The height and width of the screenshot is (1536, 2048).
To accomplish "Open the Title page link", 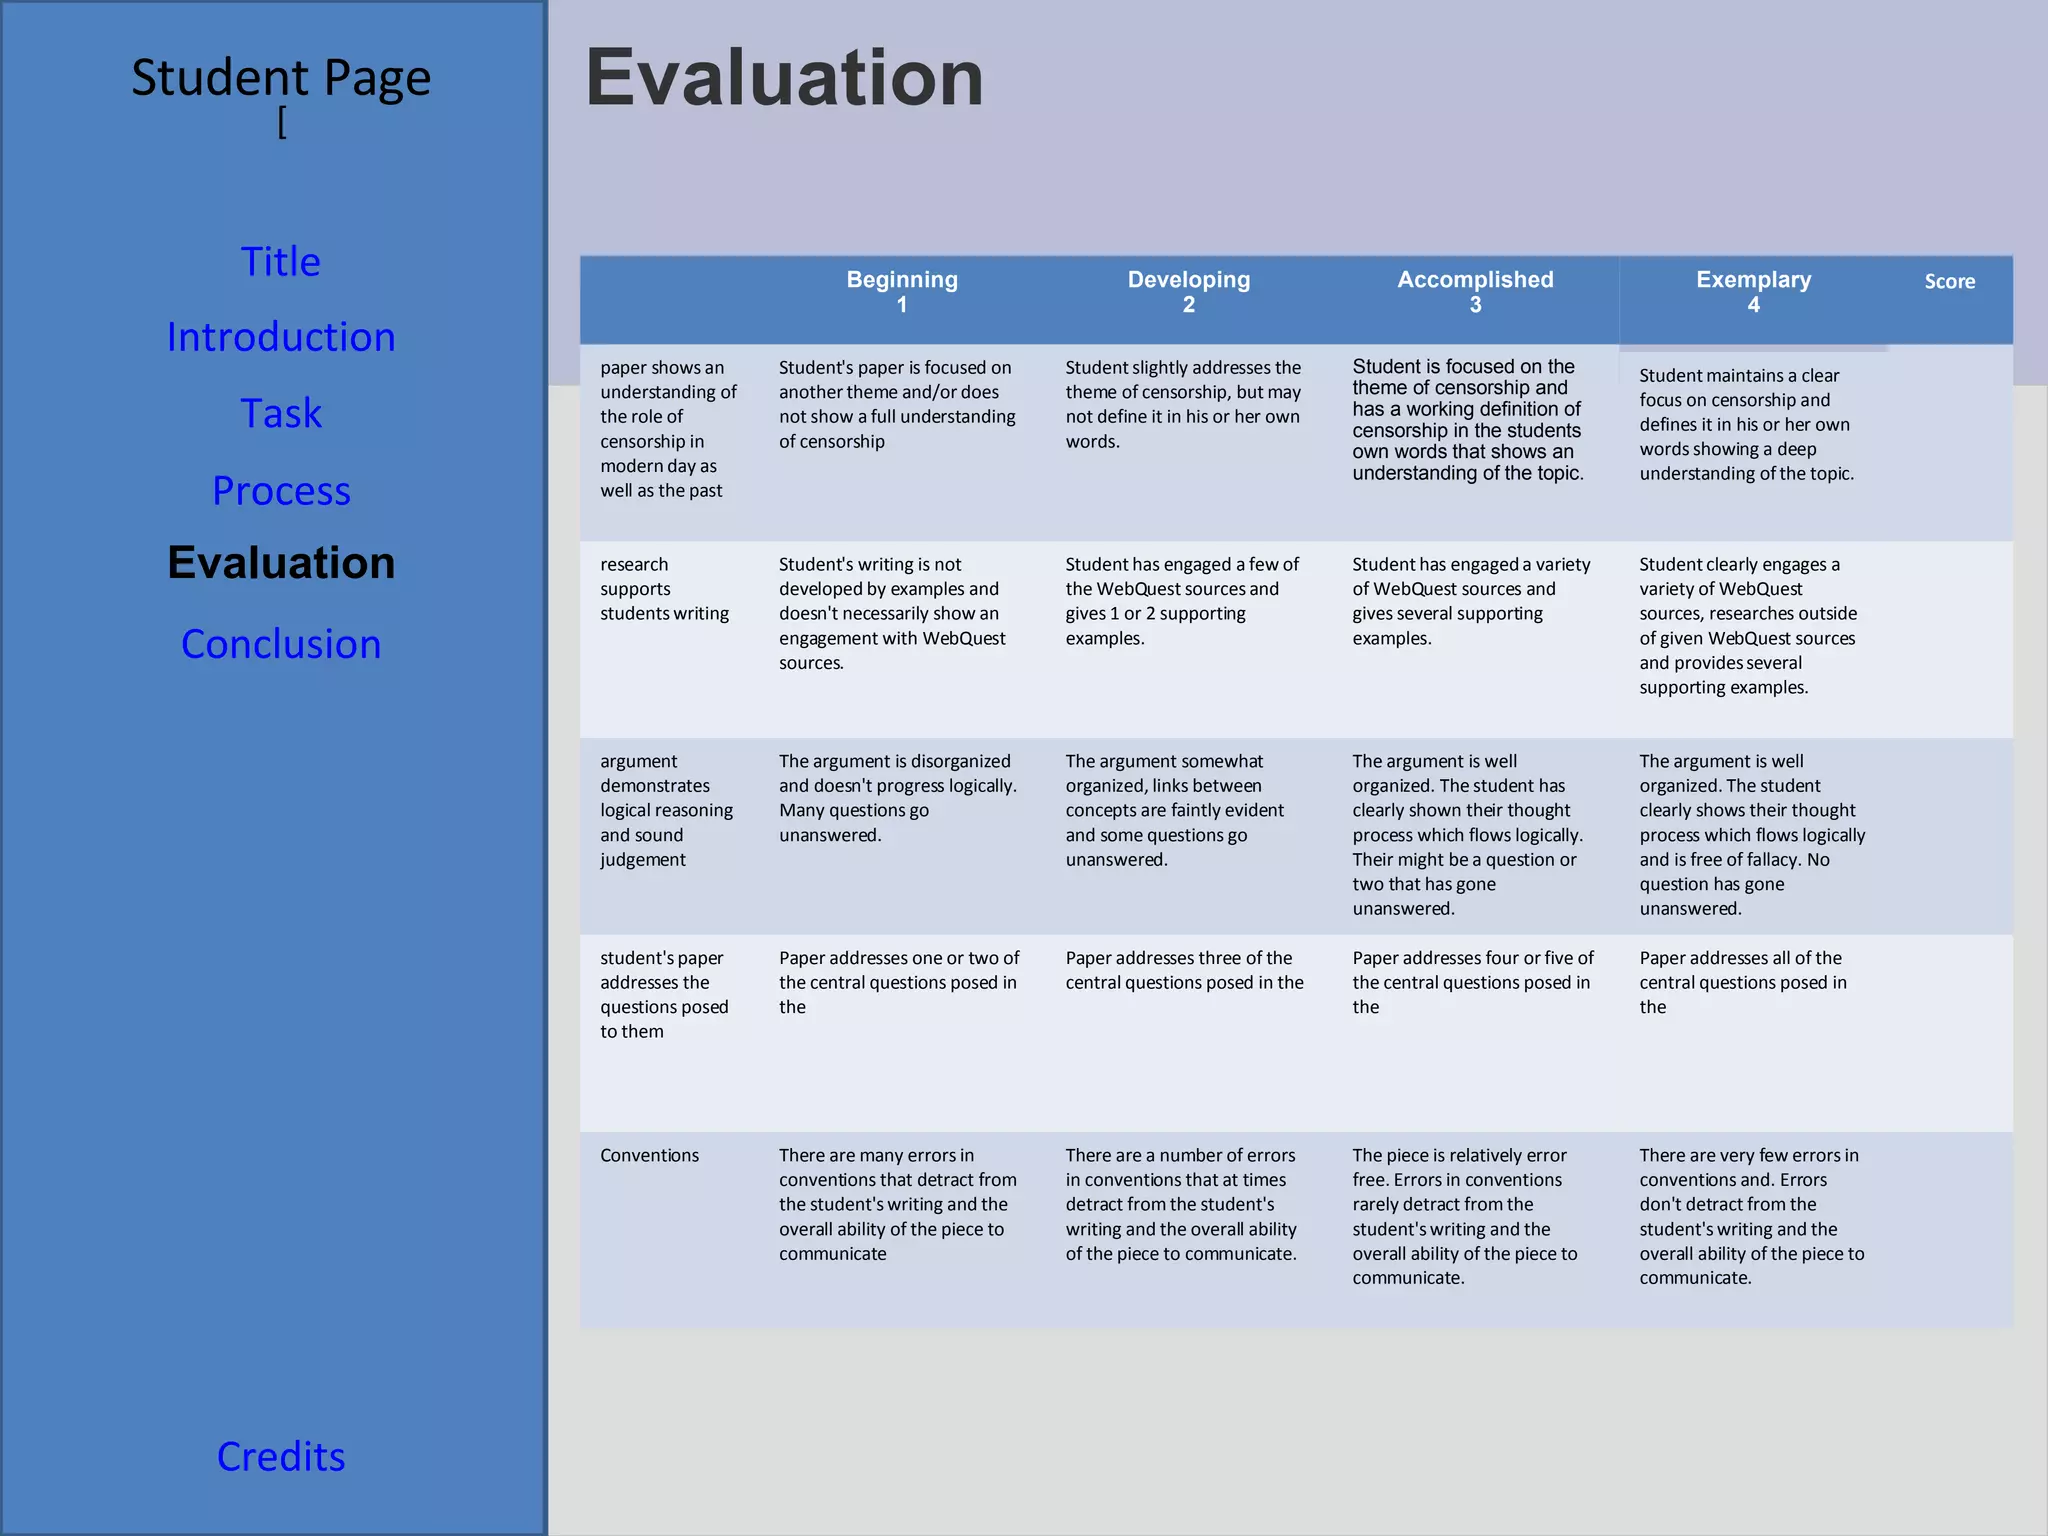I will (x=281, y=262).
